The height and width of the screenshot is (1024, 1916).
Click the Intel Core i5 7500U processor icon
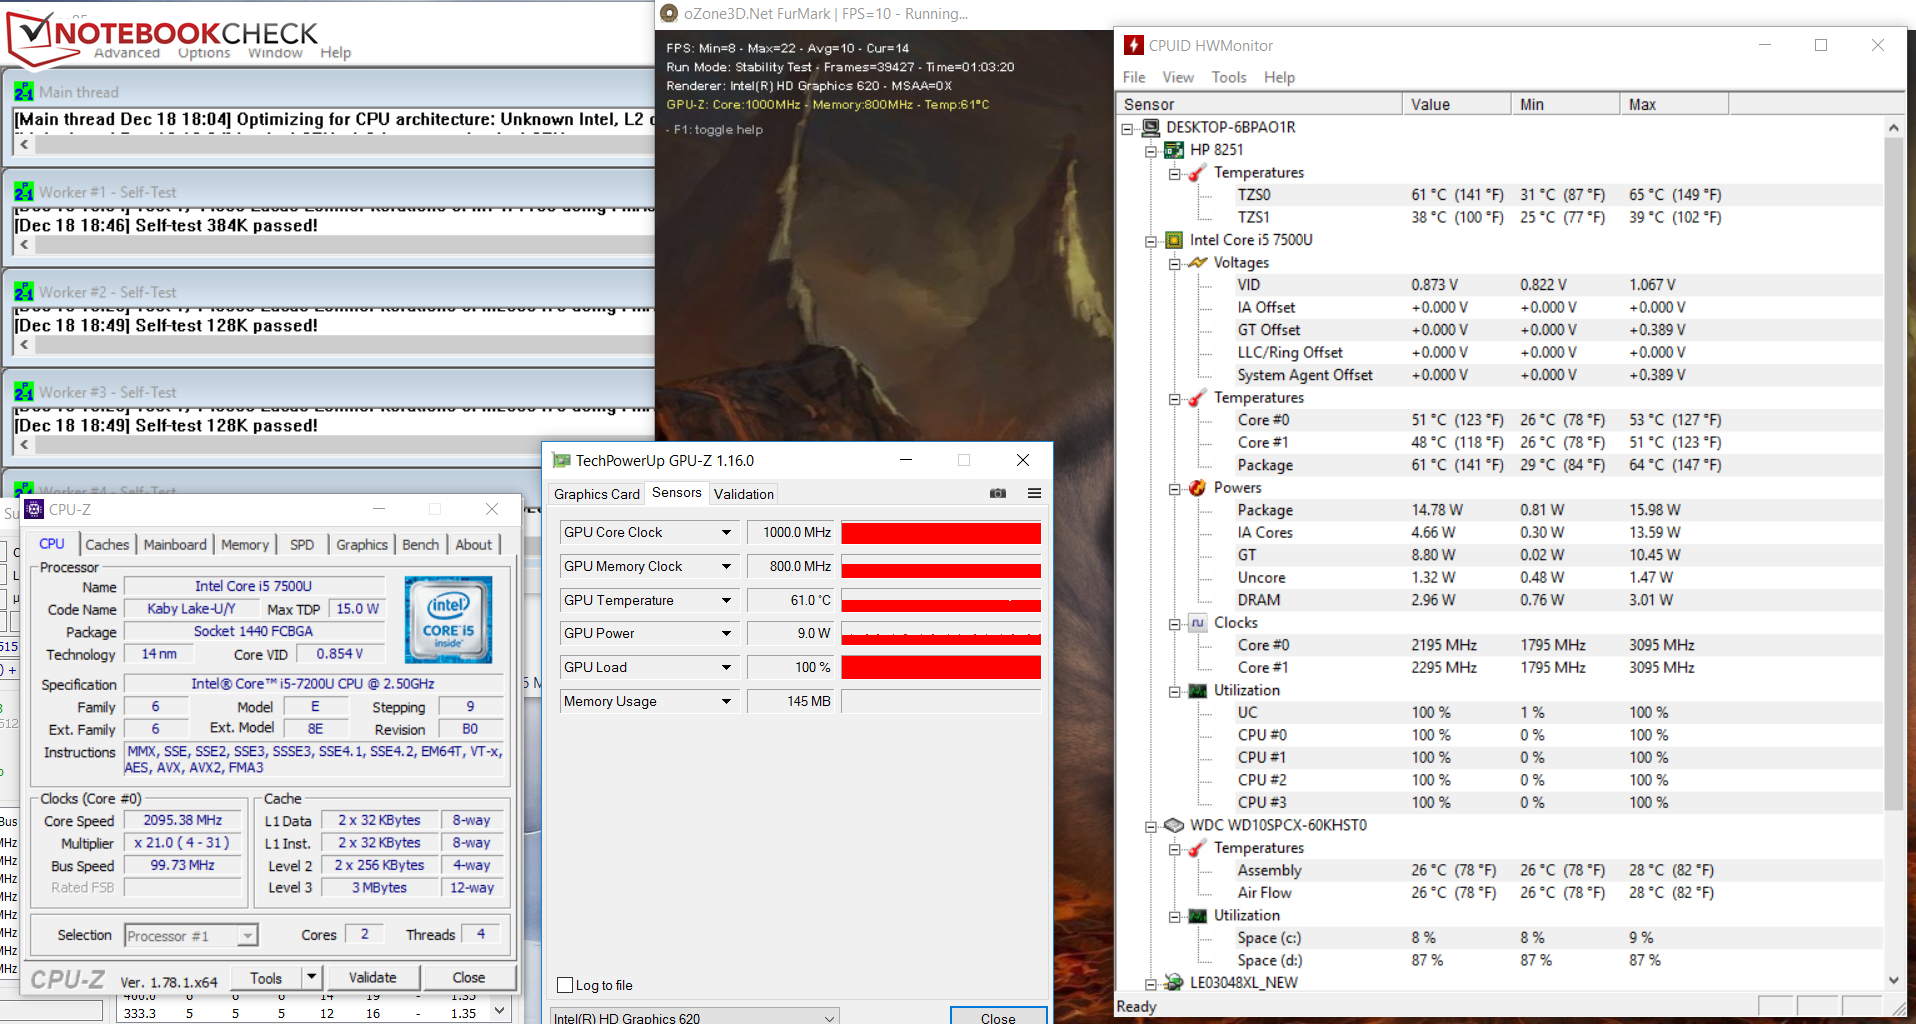[1174, 240]
